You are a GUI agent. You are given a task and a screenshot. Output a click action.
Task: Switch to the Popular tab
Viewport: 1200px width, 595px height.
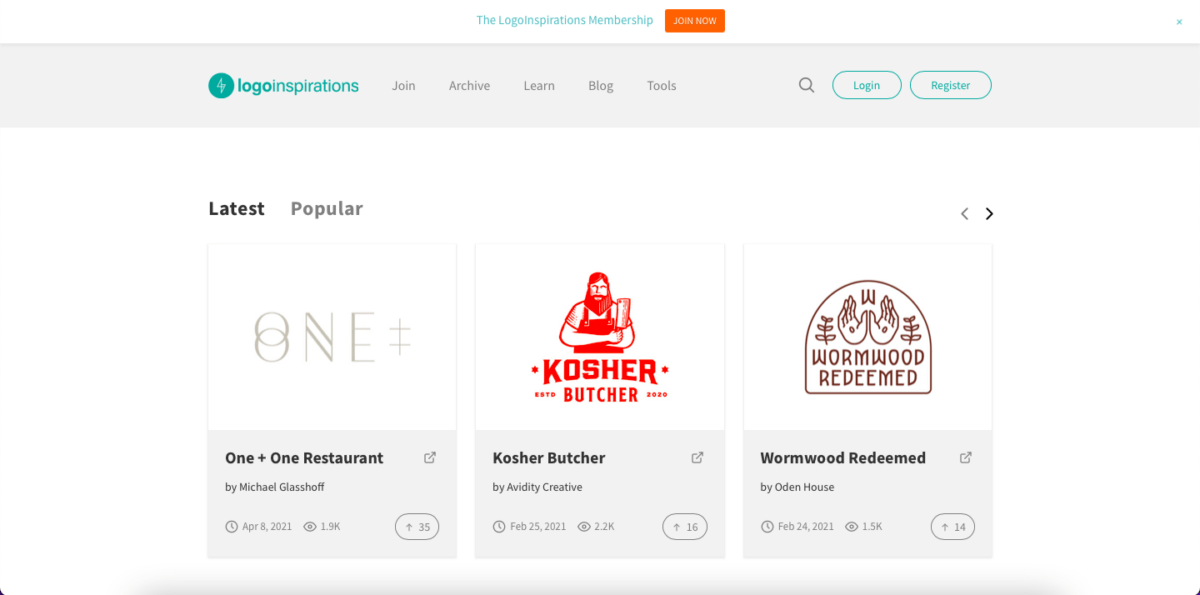pyautogui.click(x=326, y=208)
